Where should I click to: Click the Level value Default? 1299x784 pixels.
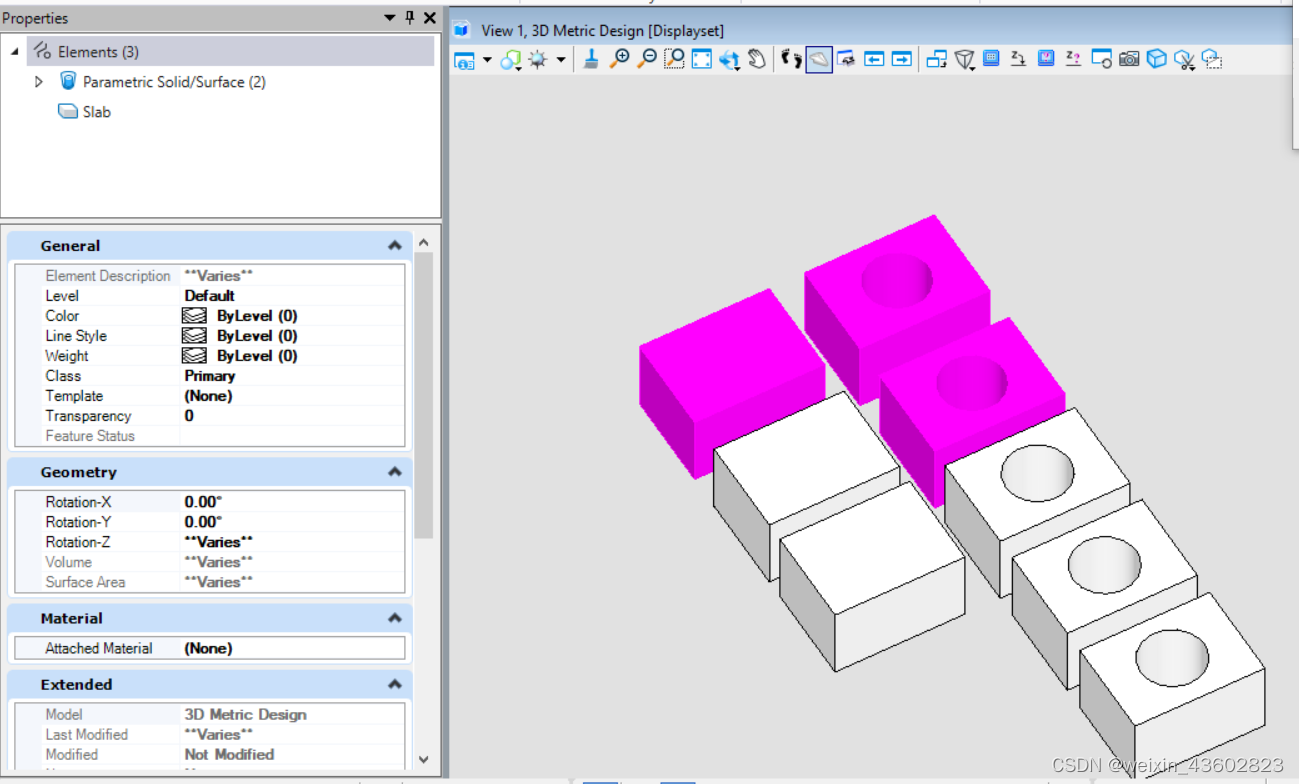tap(209, 296)
